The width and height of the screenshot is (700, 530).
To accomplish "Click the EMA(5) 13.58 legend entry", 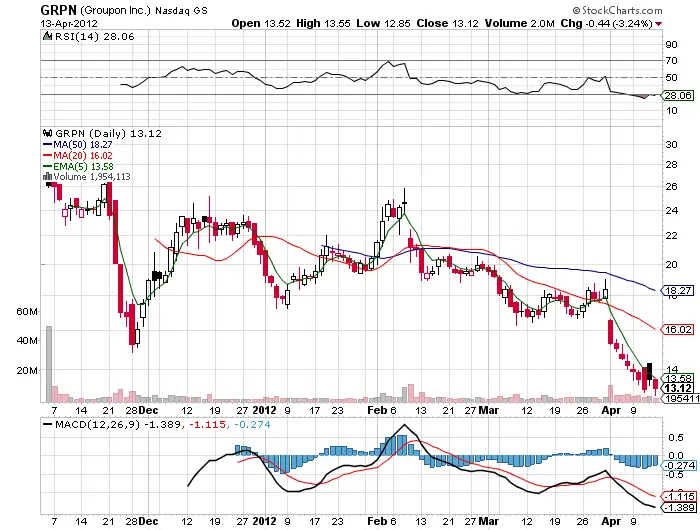I will (x=78, y=166).
